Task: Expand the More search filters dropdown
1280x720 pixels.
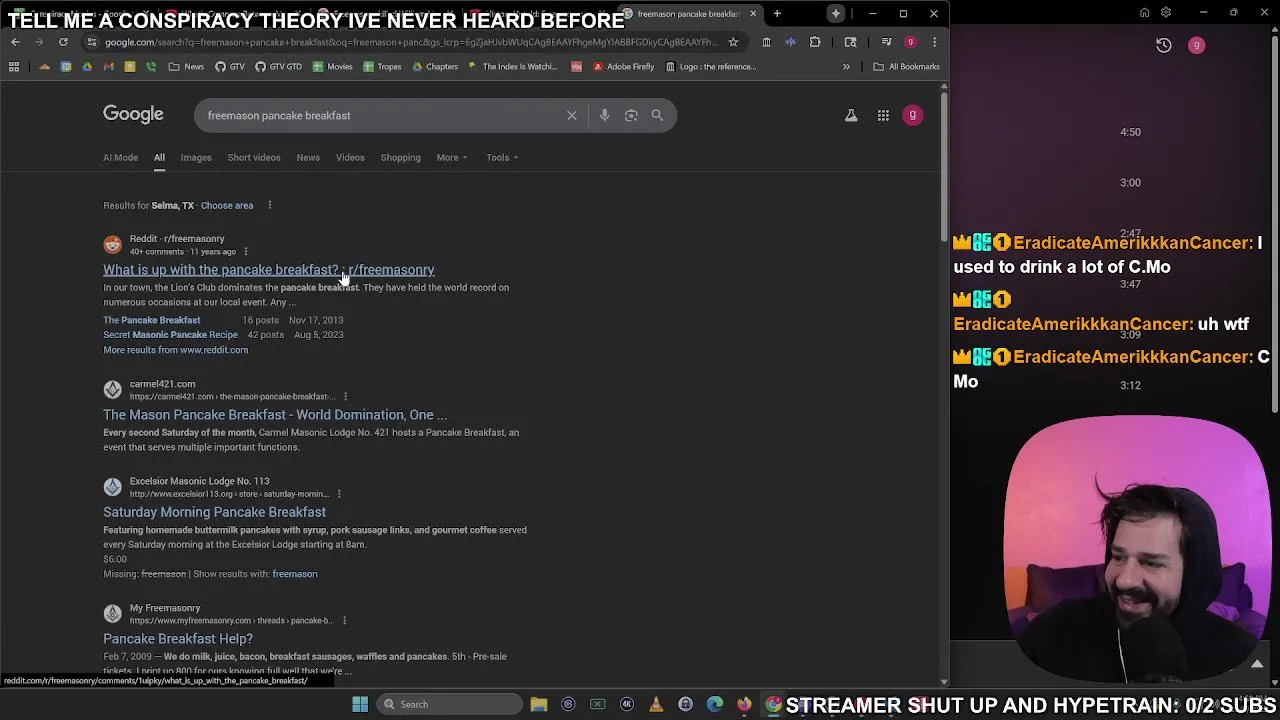Action: click(452, 157)
